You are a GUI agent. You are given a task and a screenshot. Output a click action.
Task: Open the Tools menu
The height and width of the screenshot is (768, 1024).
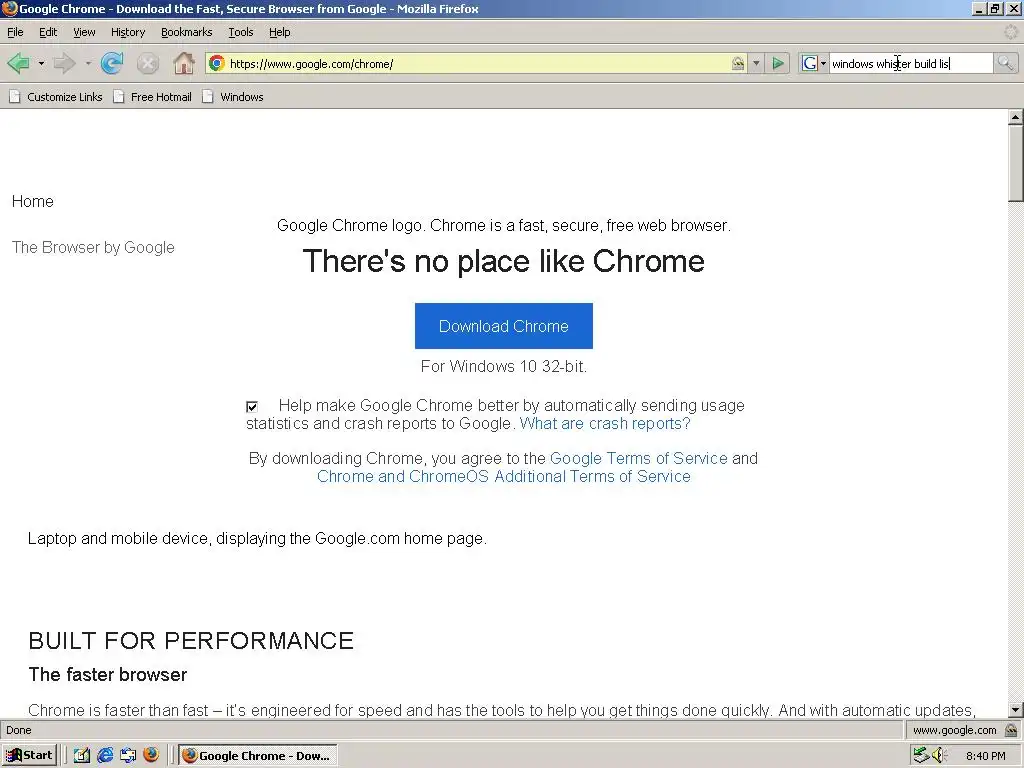tap(240, 32)
